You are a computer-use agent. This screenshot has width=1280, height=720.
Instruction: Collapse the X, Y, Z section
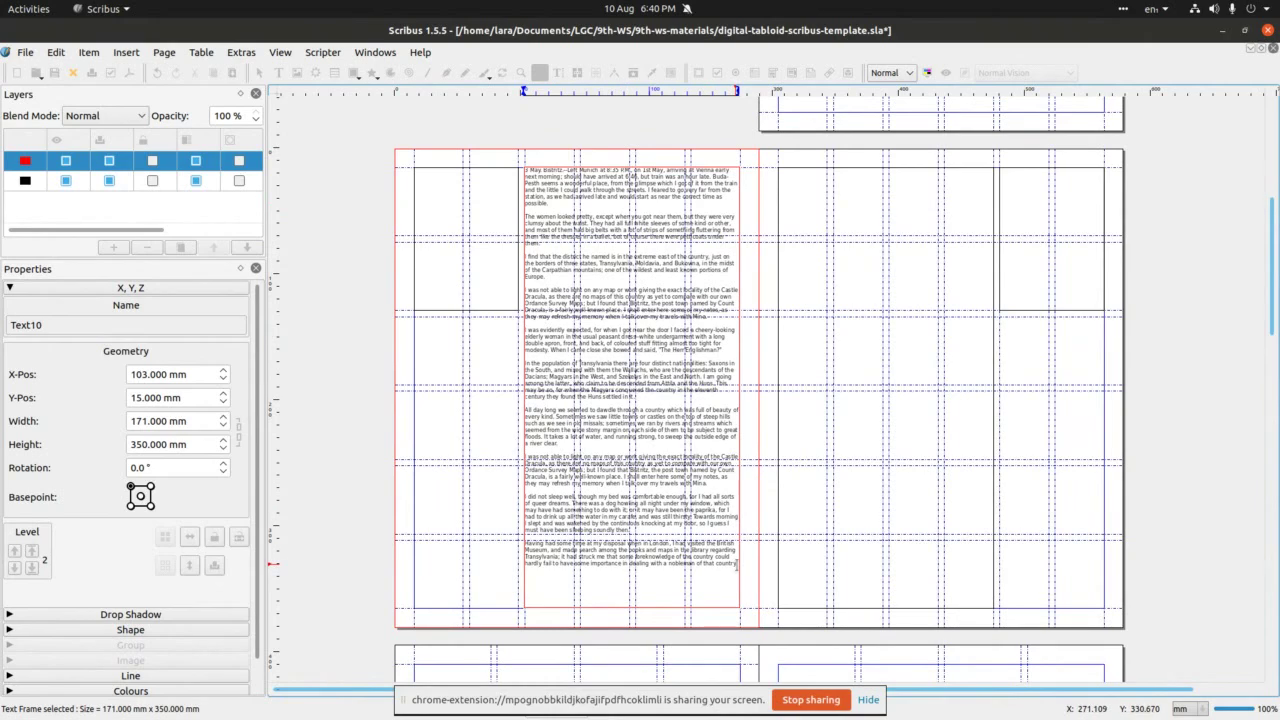(130, 288)
